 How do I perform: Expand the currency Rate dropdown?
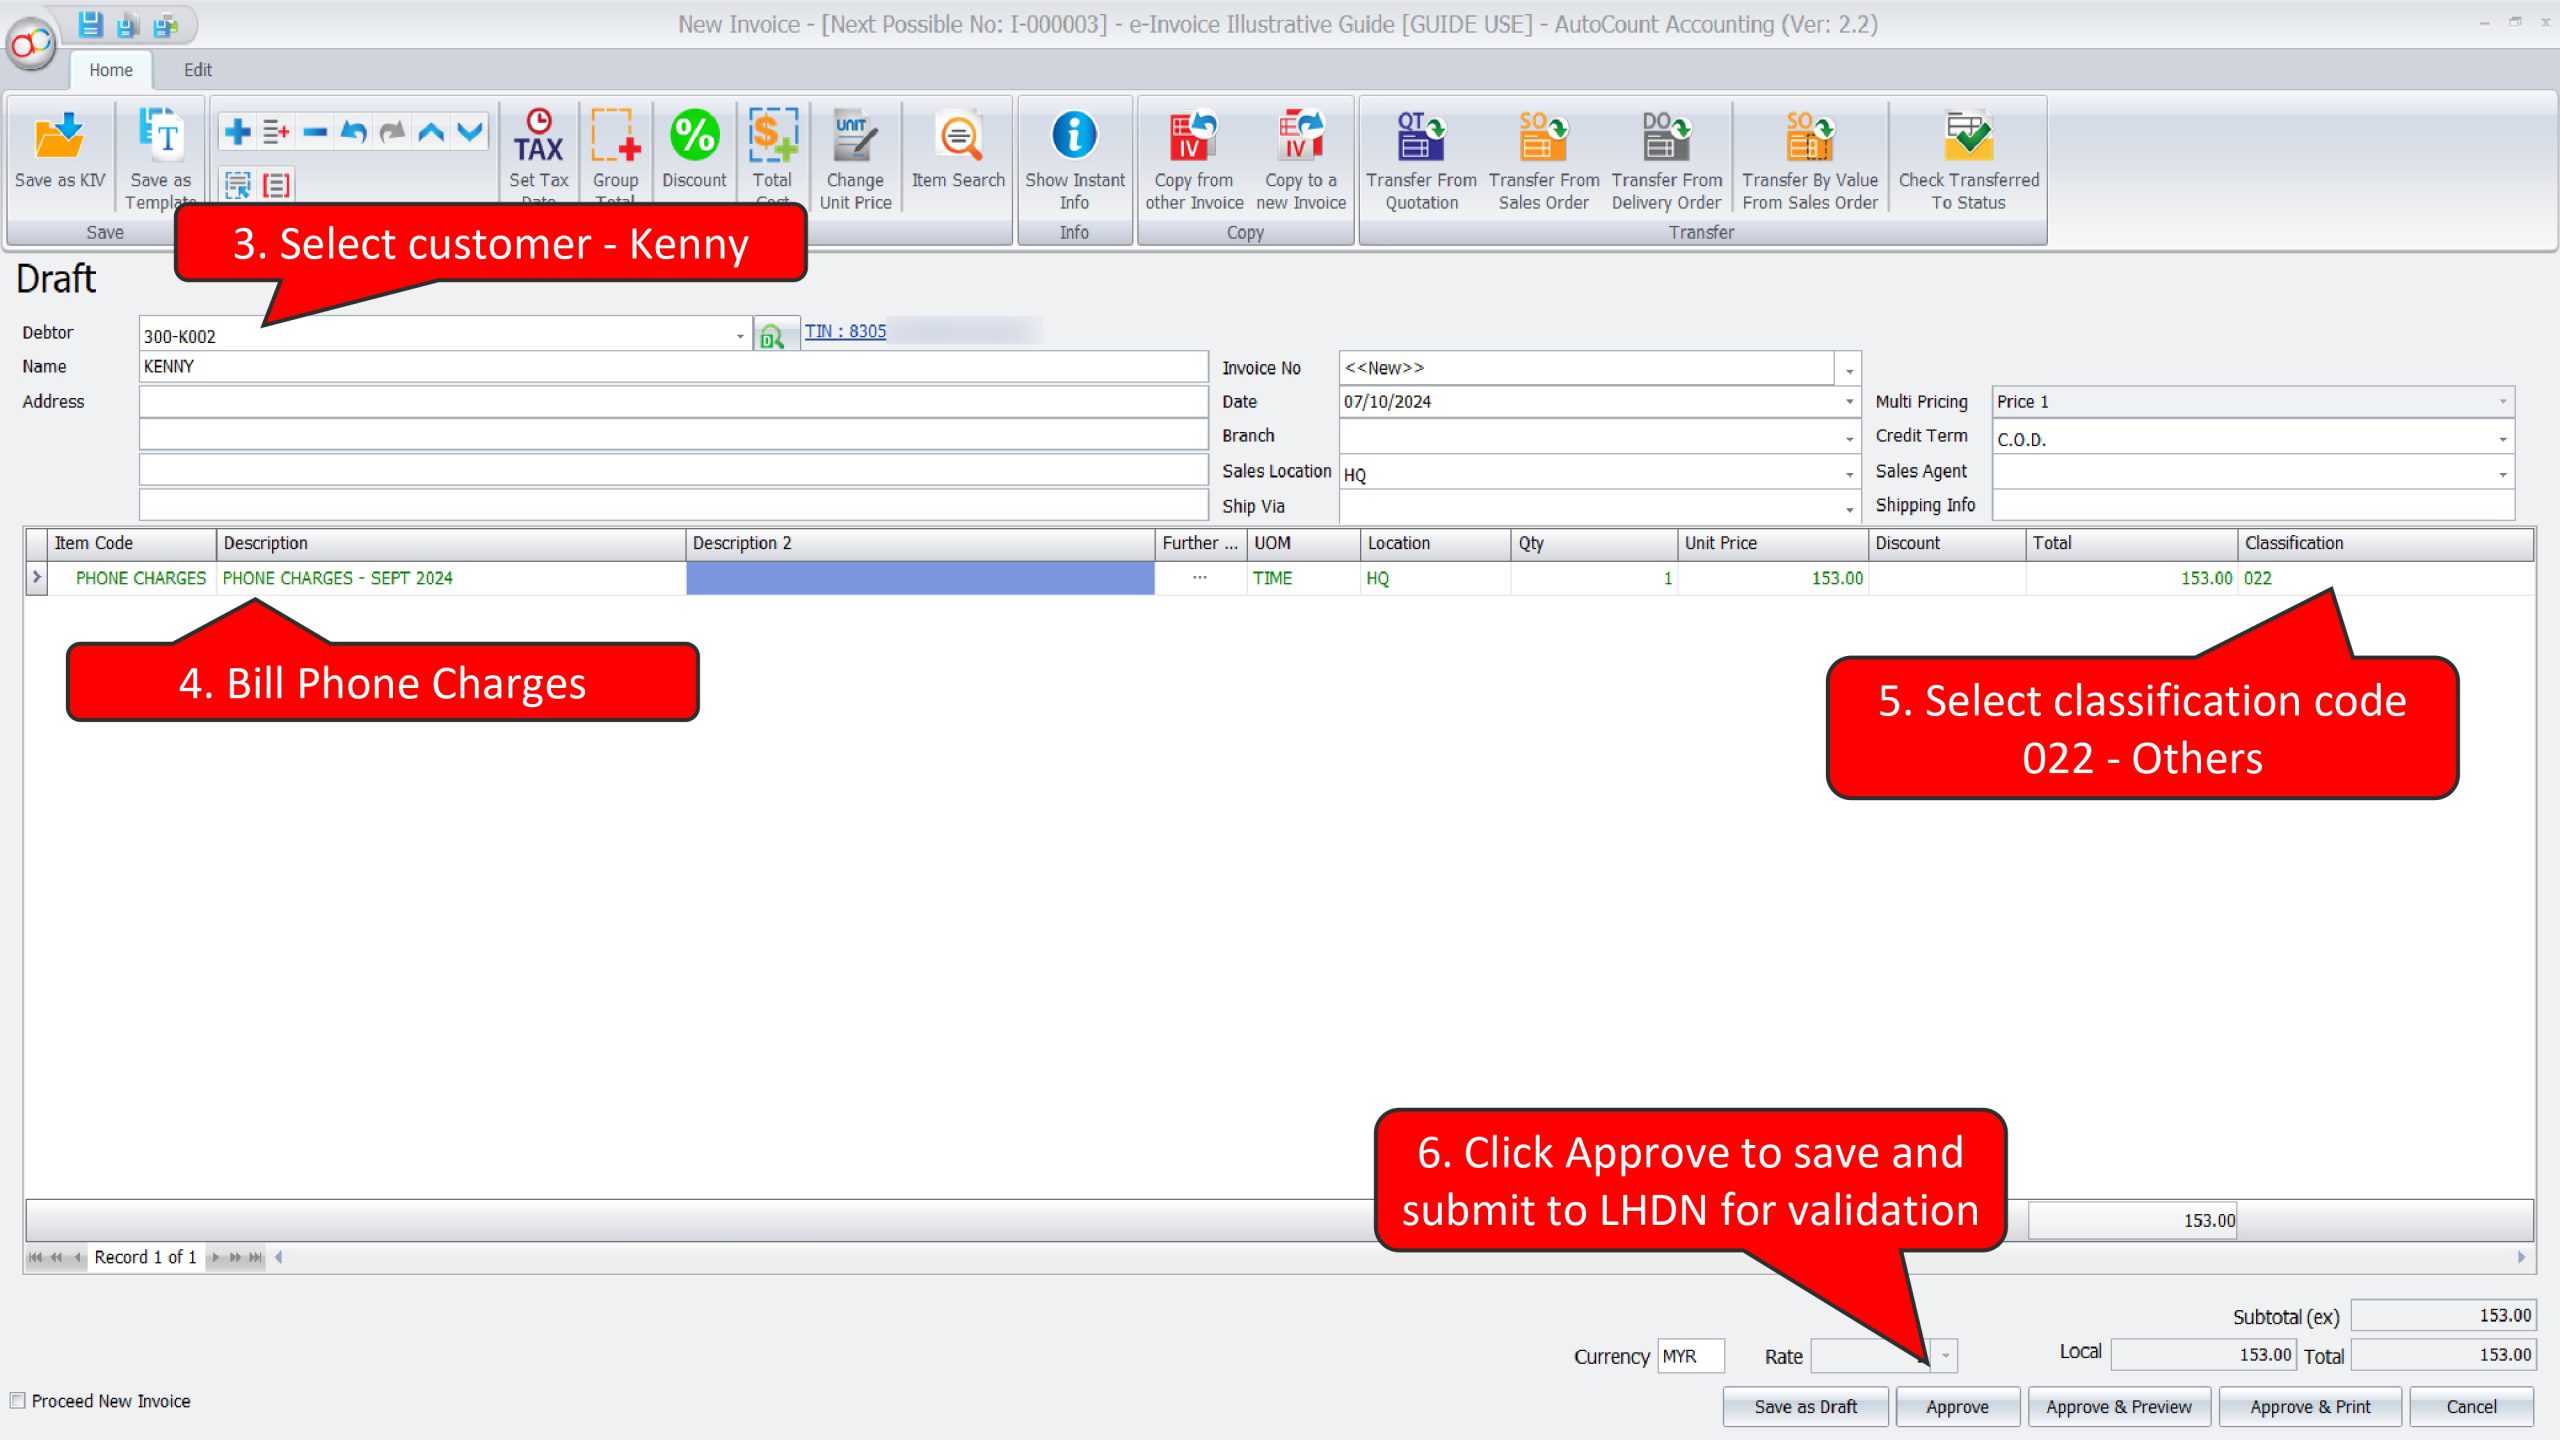point(1945,1356)
